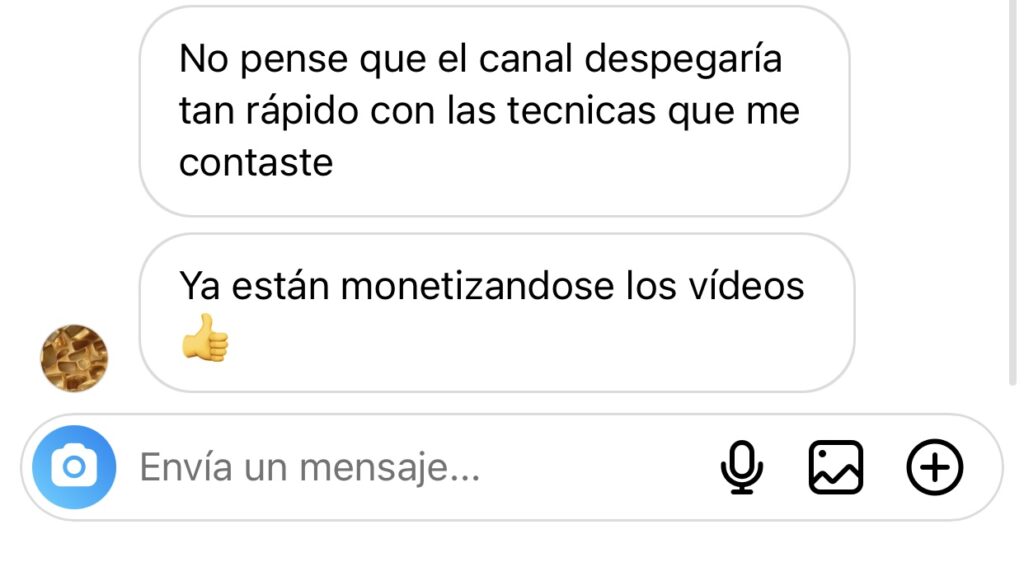Viewport: 1024px width, 562px height.
Task: Select the "Ya están monetizandose" message bubble
Action: (x=497, y=313)
